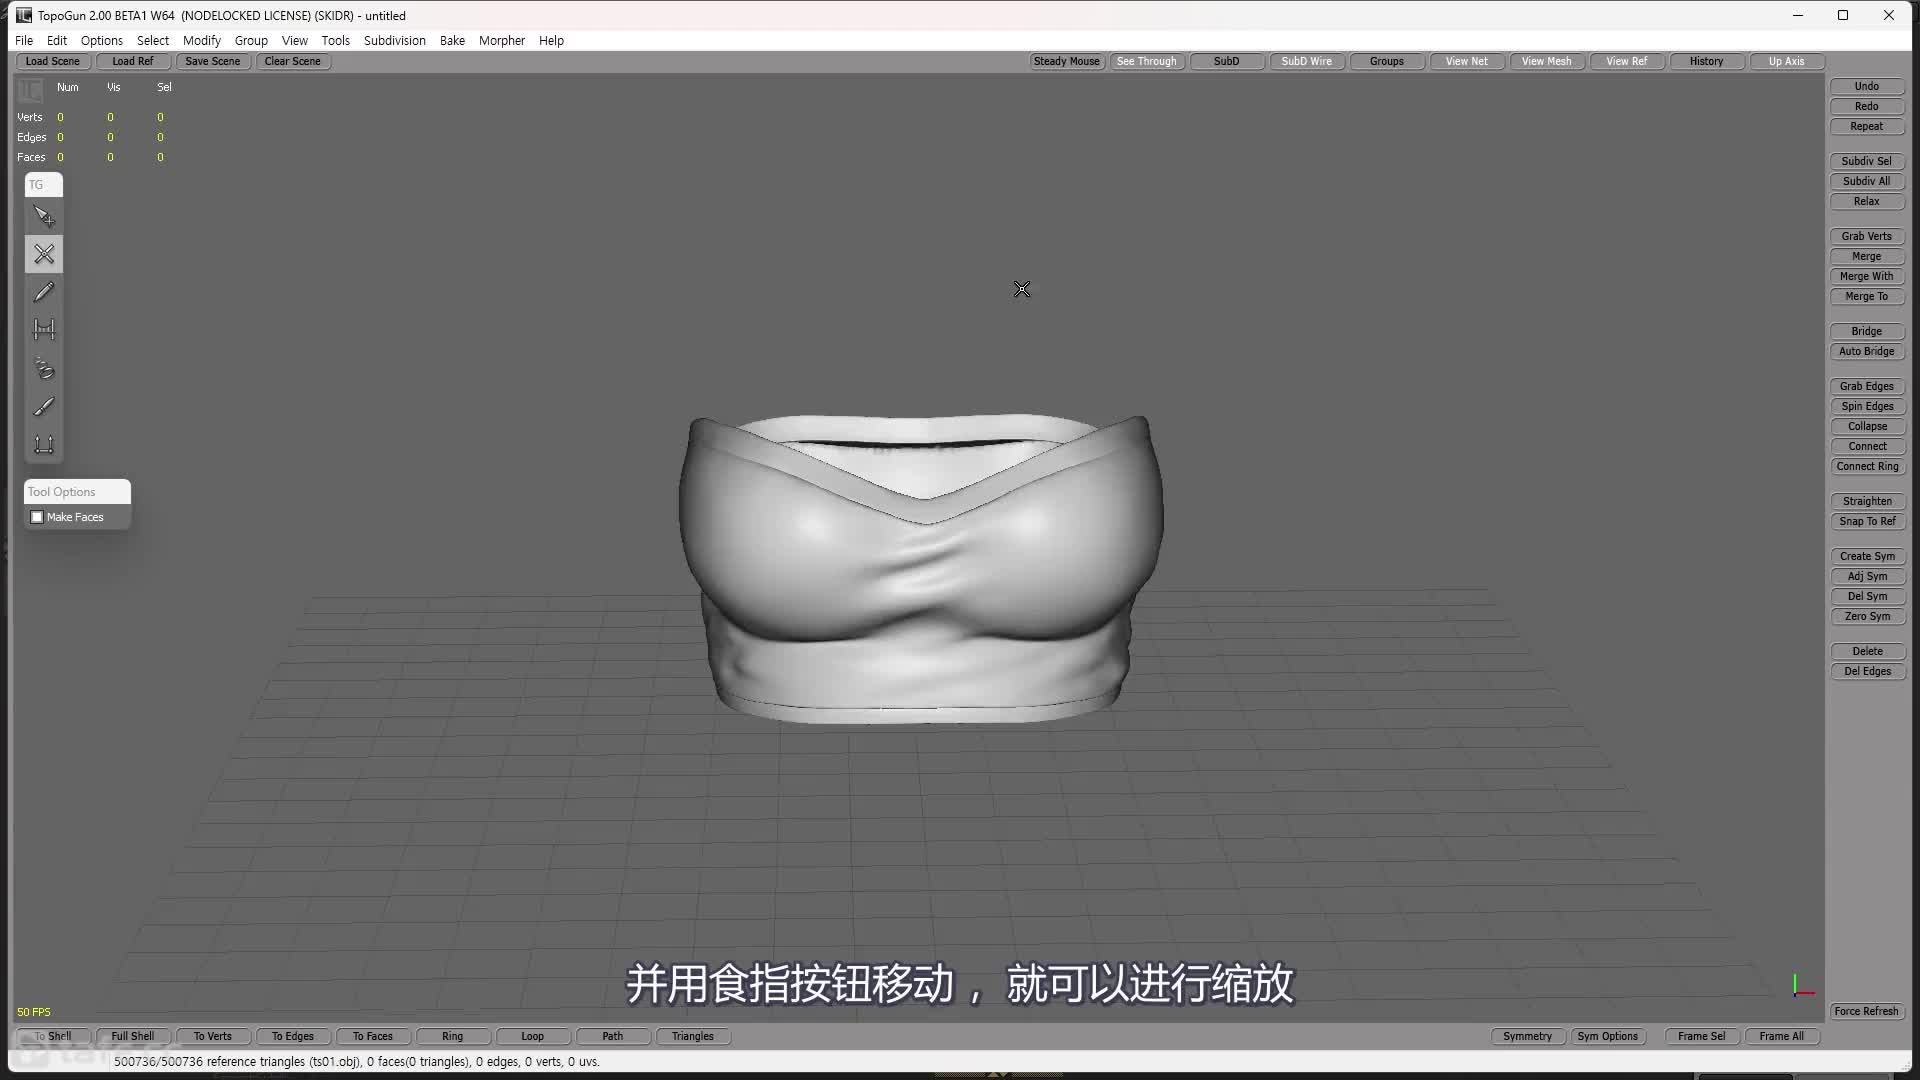Pick the Draw pencil tool
Viewport: 1920px width, 1080px height.
tap(44, 292)
